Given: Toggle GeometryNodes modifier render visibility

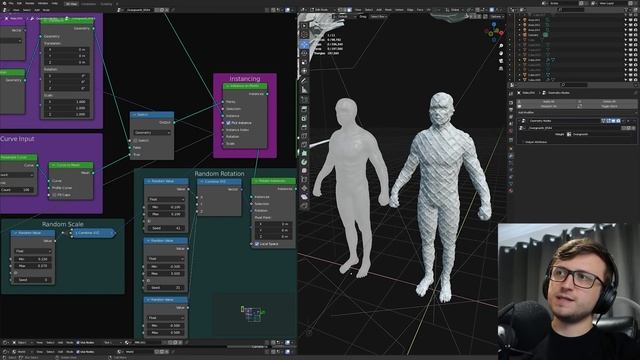Looking at the screenshot, I should pos(618,121).
